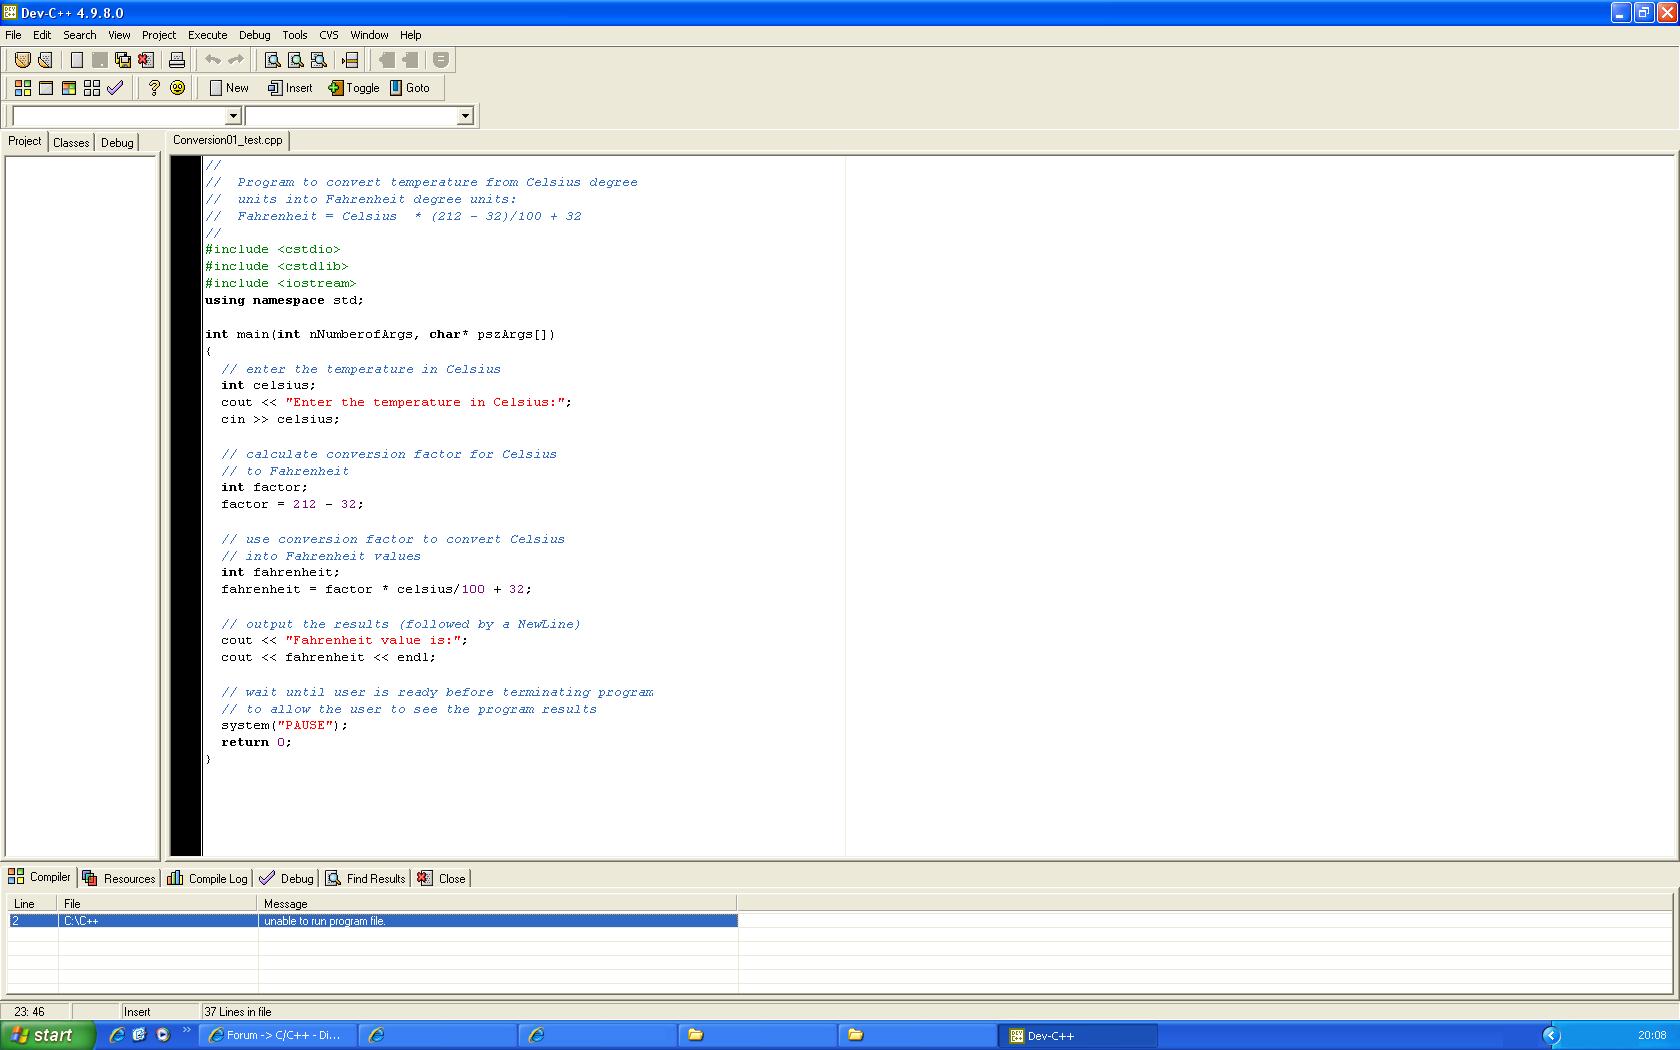Click the Undo arrow
The width and height of the screenshot is (1680, 1050).
[x=212, y=60]
